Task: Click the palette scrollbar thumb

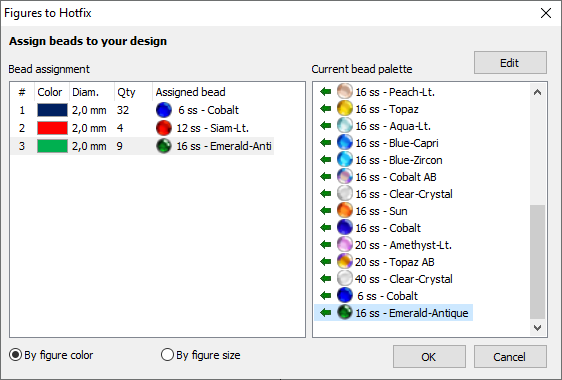Action: [537, 262]
